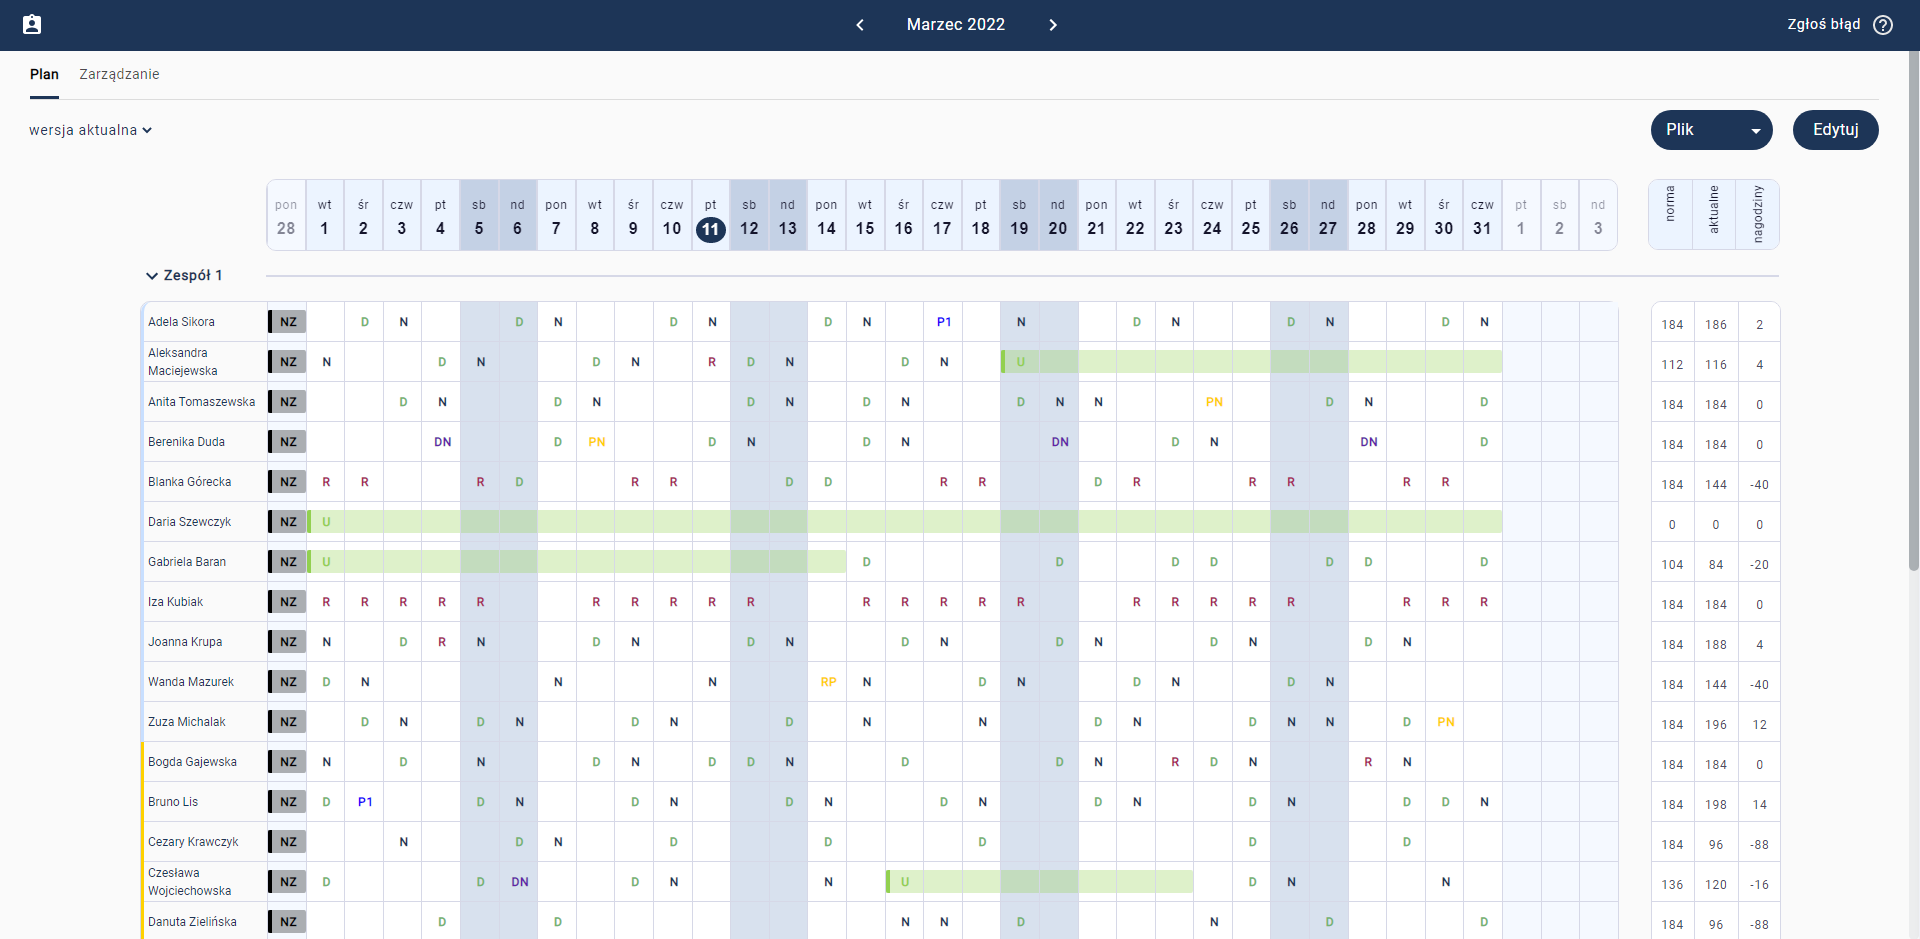Go to previous month with left arrow

[860, 24]
